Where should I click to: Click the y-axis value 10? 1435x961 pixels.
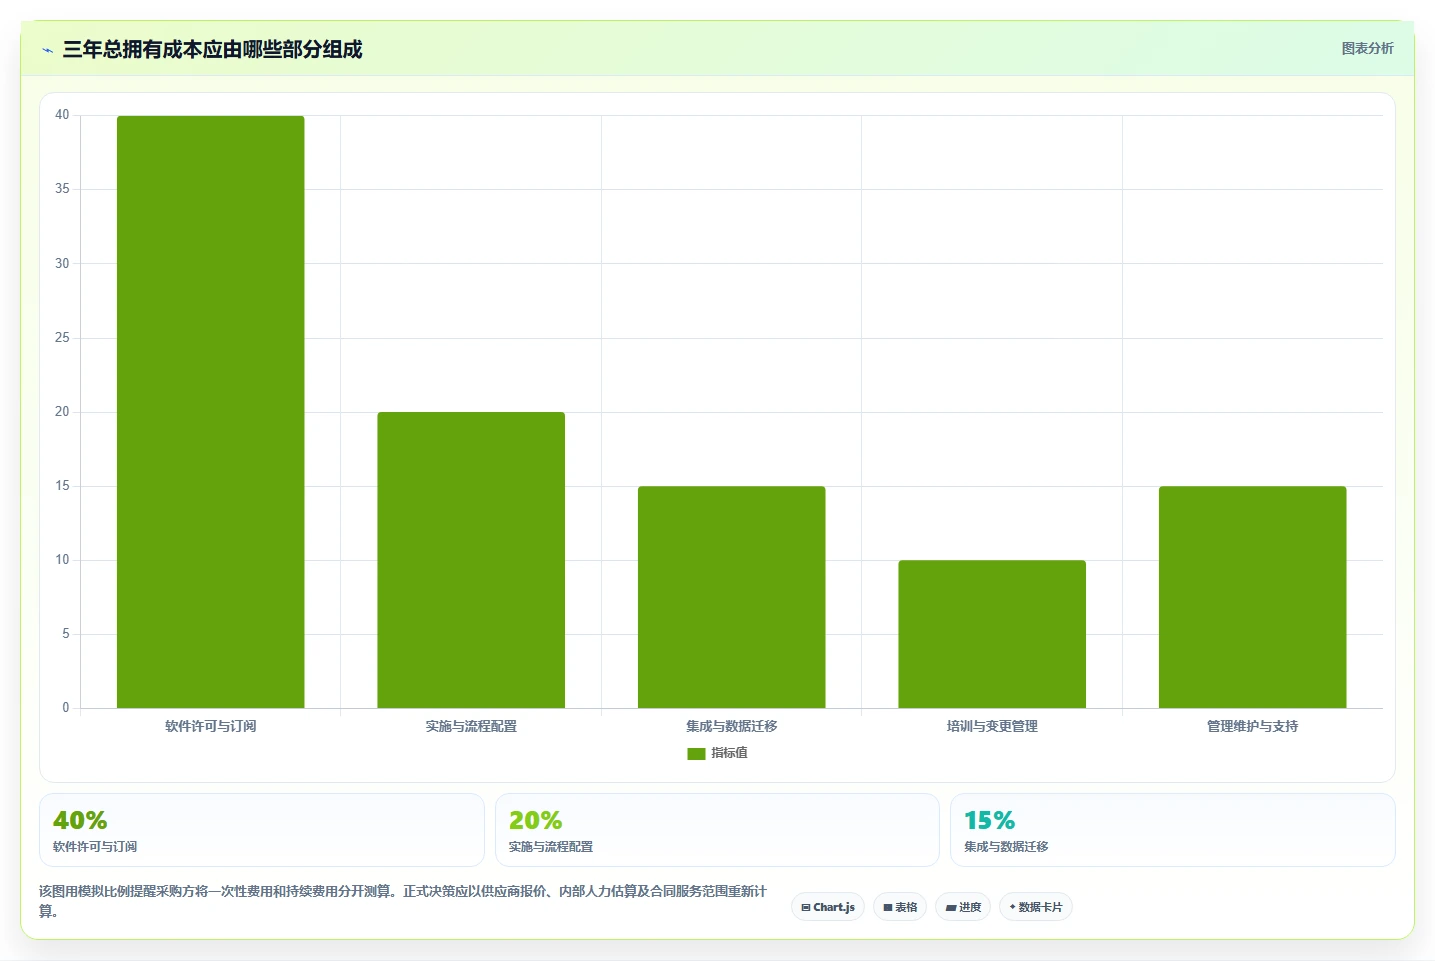click(62, 559)
